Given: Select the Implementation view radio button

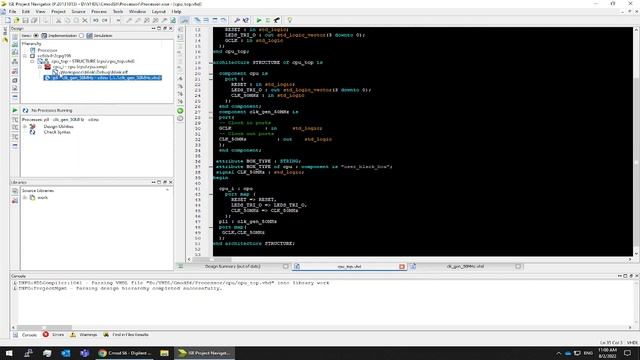Looking at the screenshot, I should 36,36.
